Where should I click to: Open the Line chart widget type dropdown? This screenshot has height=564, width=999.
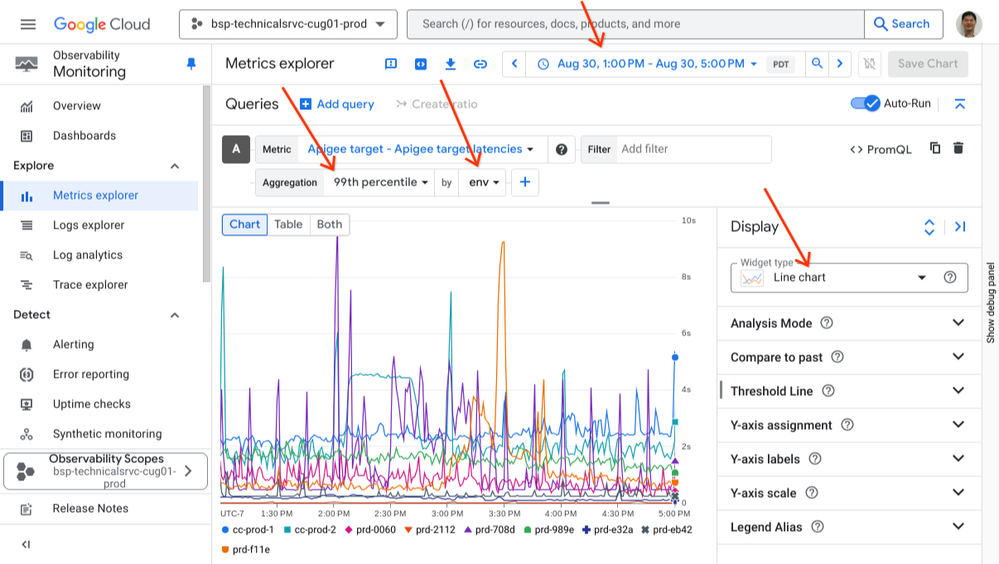[849, 277]
